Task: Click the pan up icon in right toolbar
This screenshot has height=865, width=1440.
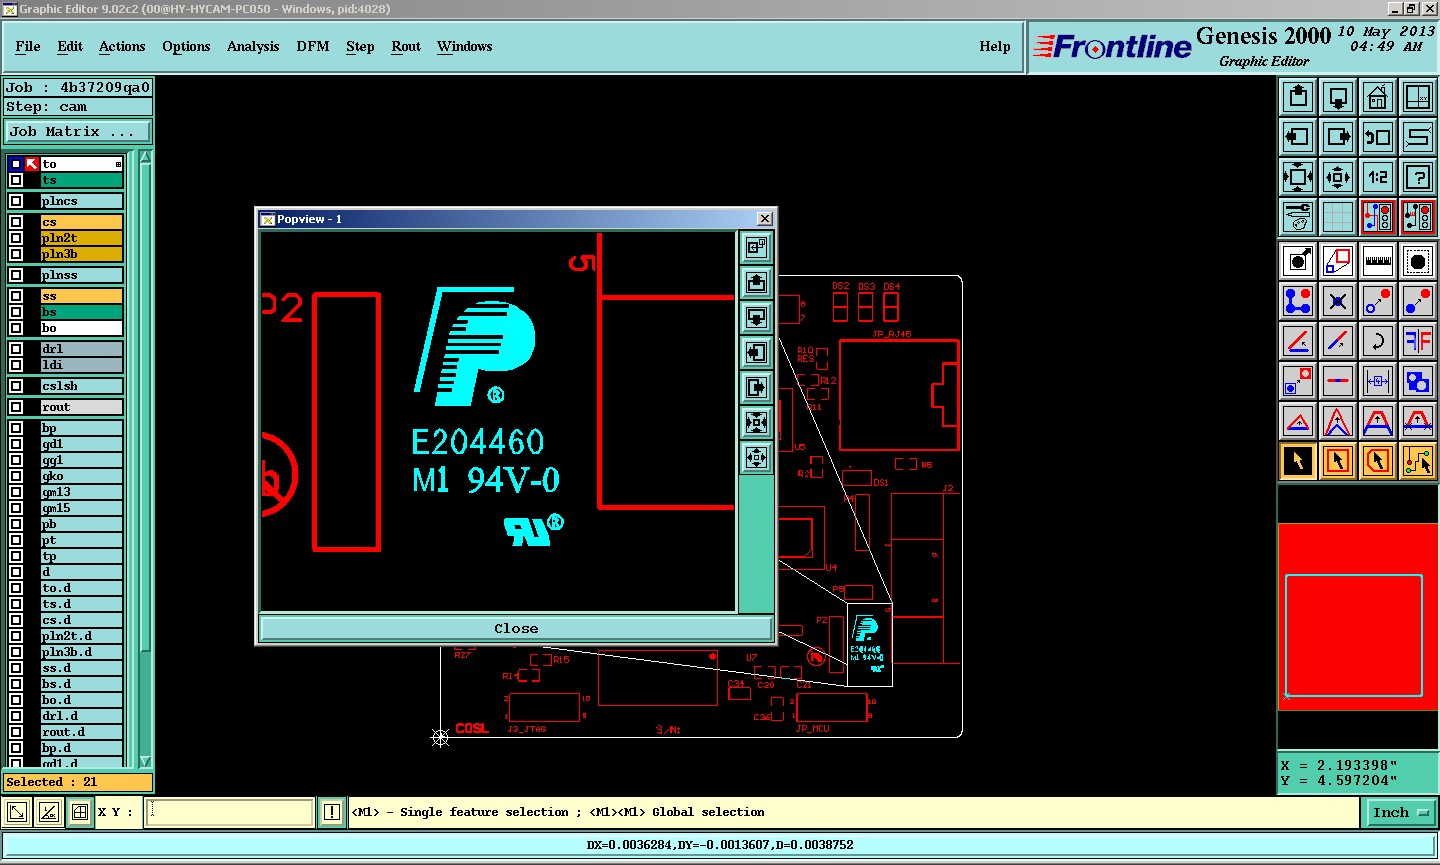Action: click(x=1298, y=97)
